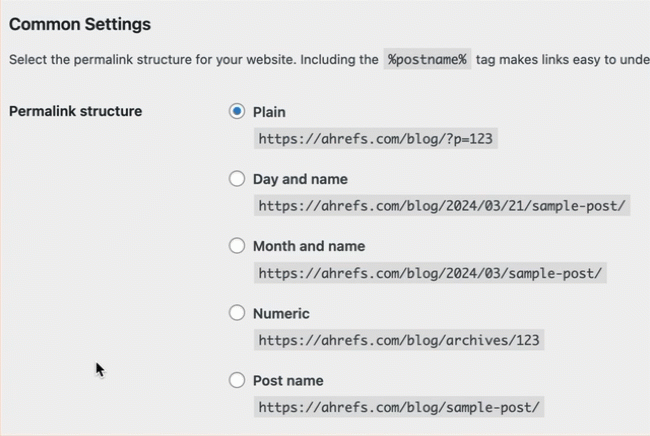
Task: Click the "Month and name" label text
Action: (x=308, y=246)
